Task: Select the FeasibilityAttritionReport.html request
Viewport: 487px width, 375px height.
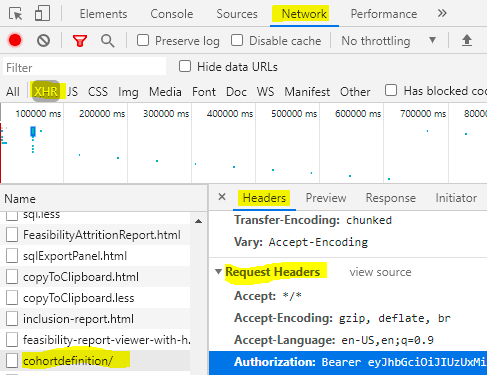Action: click(x=95, y=235)
